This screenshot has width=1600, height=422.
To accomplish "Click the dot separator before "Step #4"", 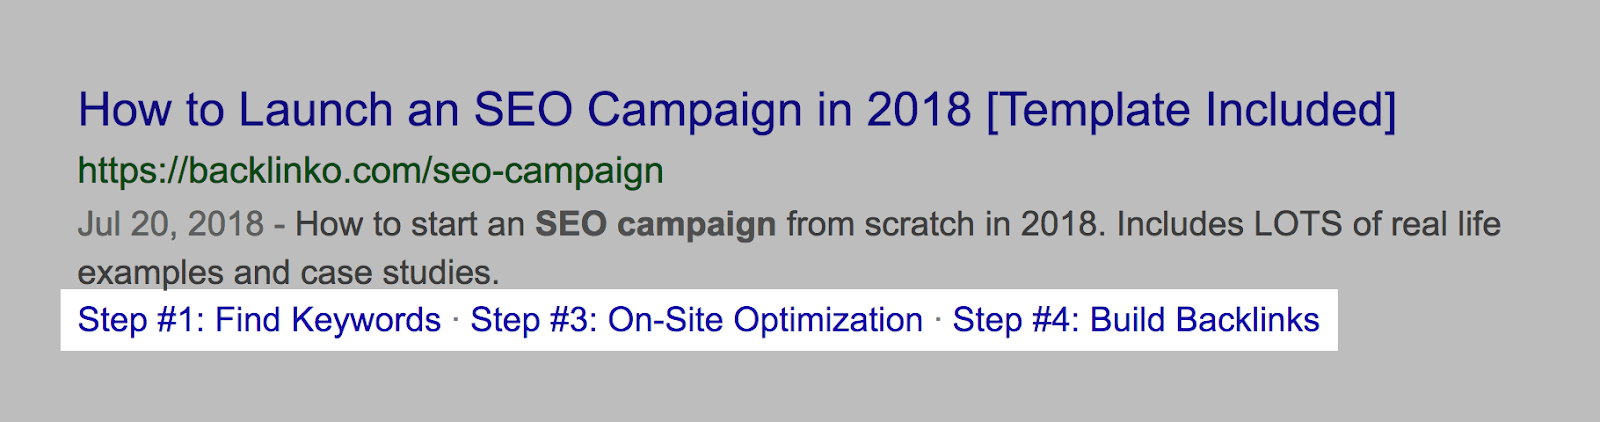I will click(938, 319).
